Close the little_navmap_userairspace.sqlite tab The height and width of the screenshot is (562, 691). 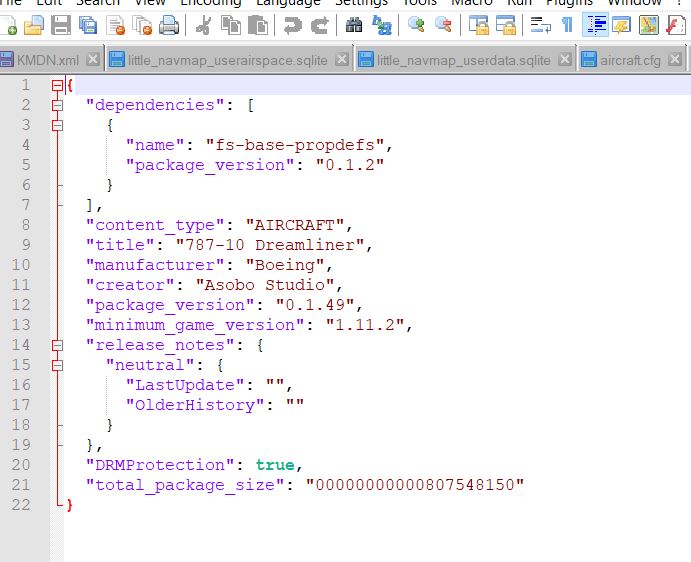point(342,59)
